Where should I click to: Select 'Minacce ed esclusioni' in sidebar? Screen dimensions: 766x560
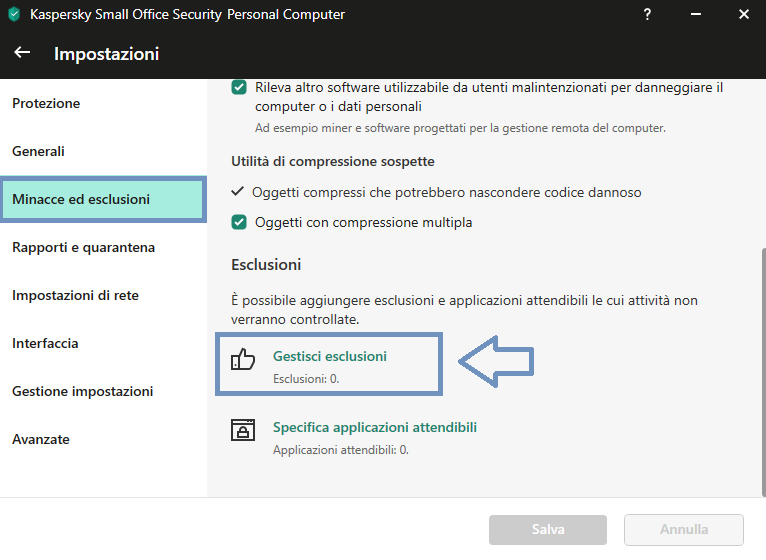103,199
